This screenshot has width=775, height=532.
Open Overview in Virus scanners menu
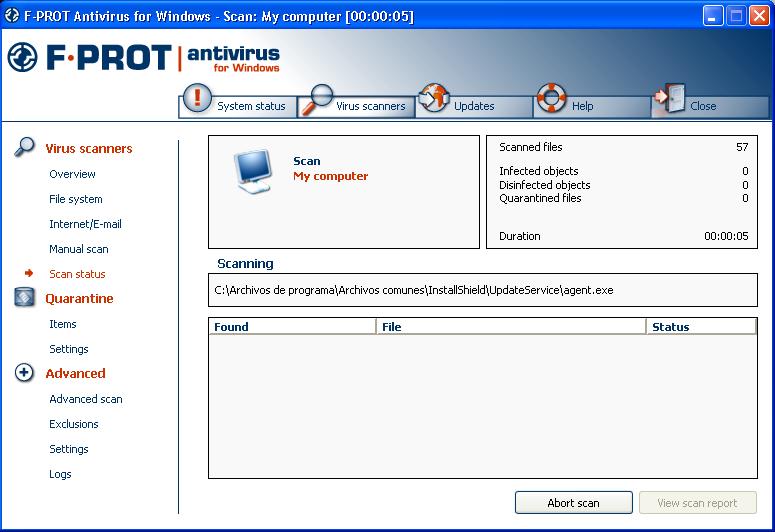pos(72,174)
